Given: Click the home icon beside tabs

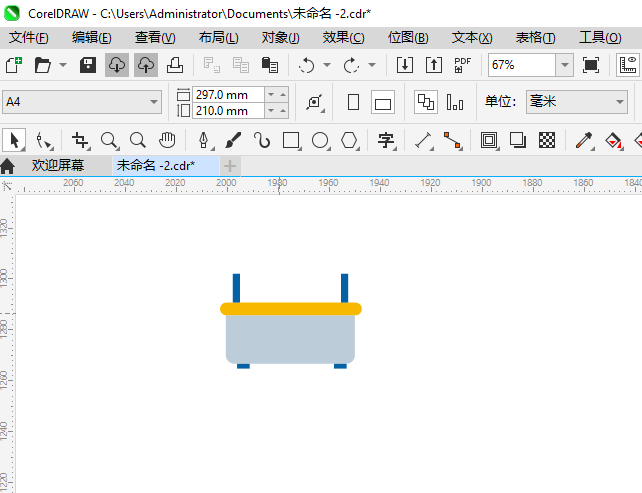Looking at the screenshot, I should coord(8,166).
